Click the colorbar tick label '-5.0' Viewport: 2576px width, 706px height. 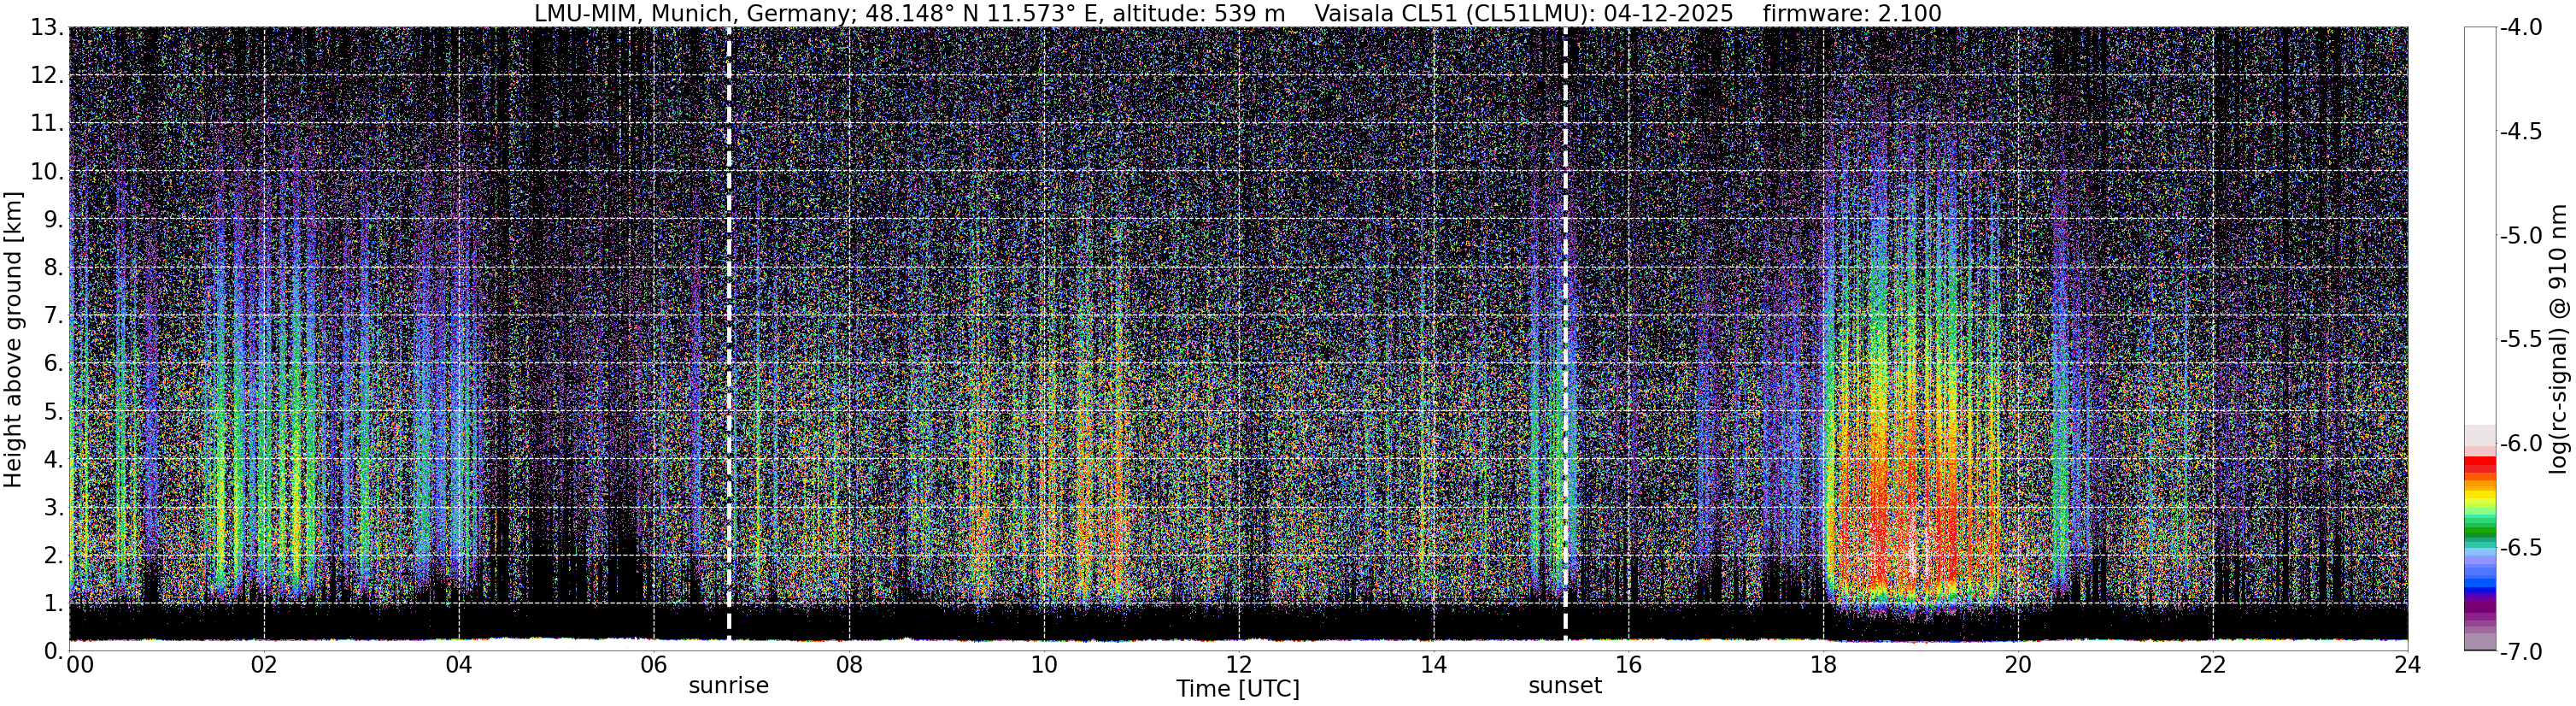coord(2521,236)
